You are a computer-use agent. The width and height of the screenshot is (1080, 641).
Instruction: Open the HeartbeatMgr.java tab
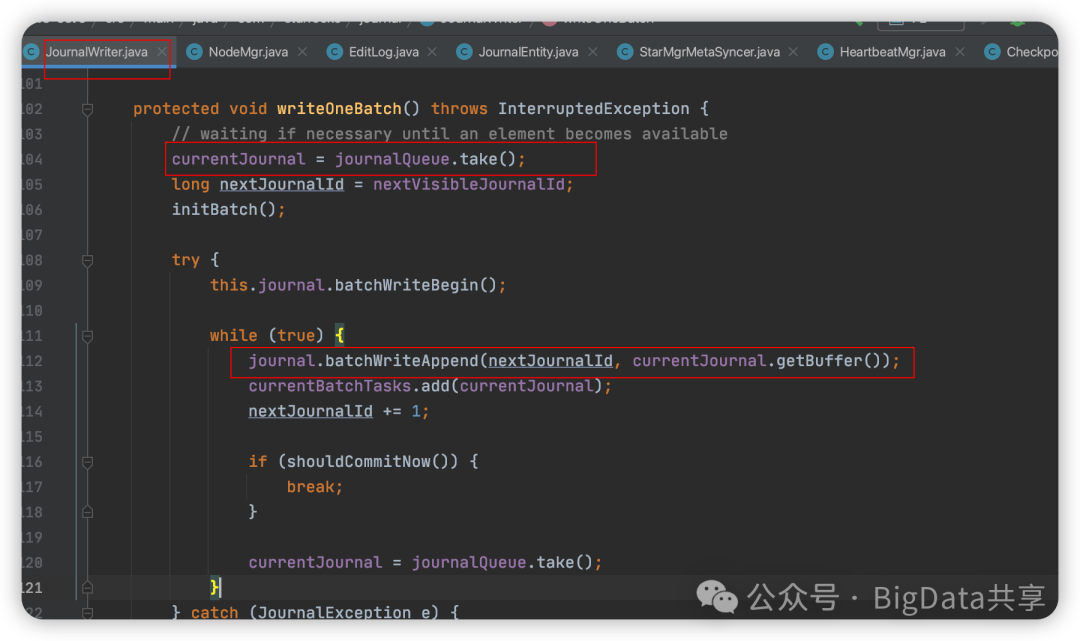(892, 52)
